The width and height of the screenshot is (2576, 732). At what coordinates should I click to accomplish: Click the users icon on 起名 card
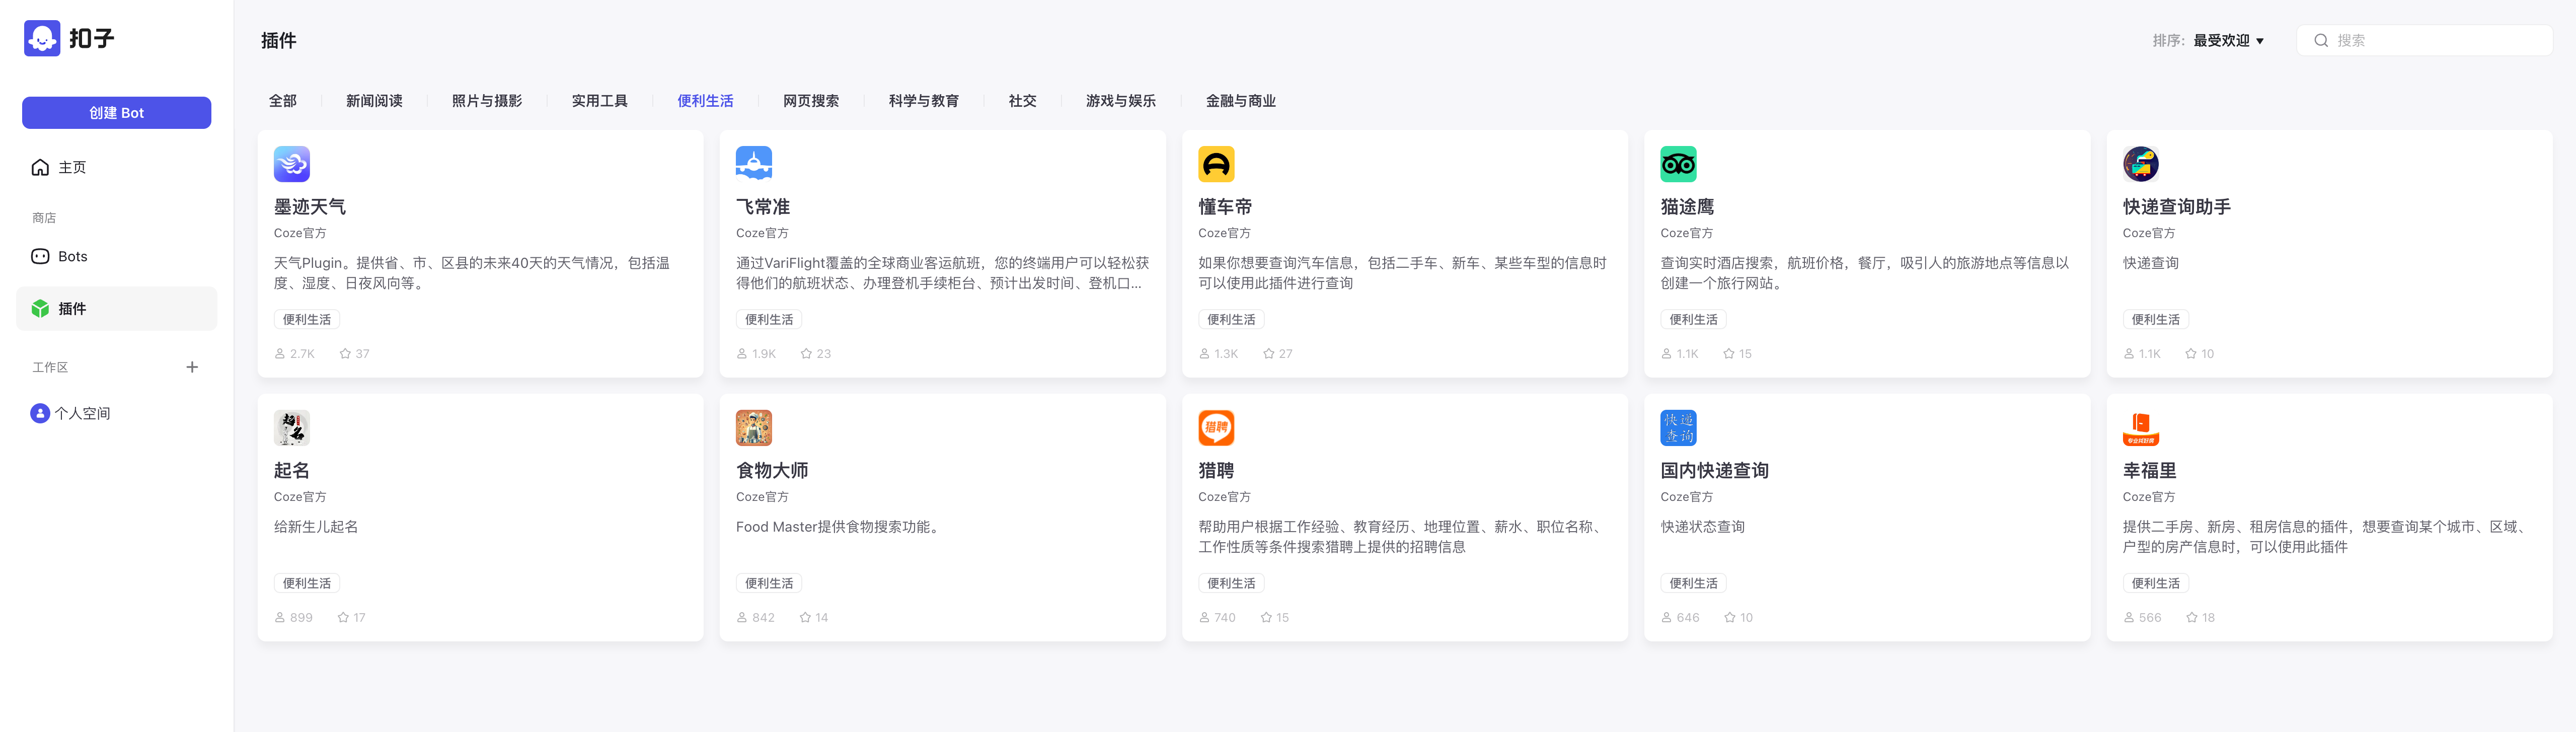(x=280, y=618)
